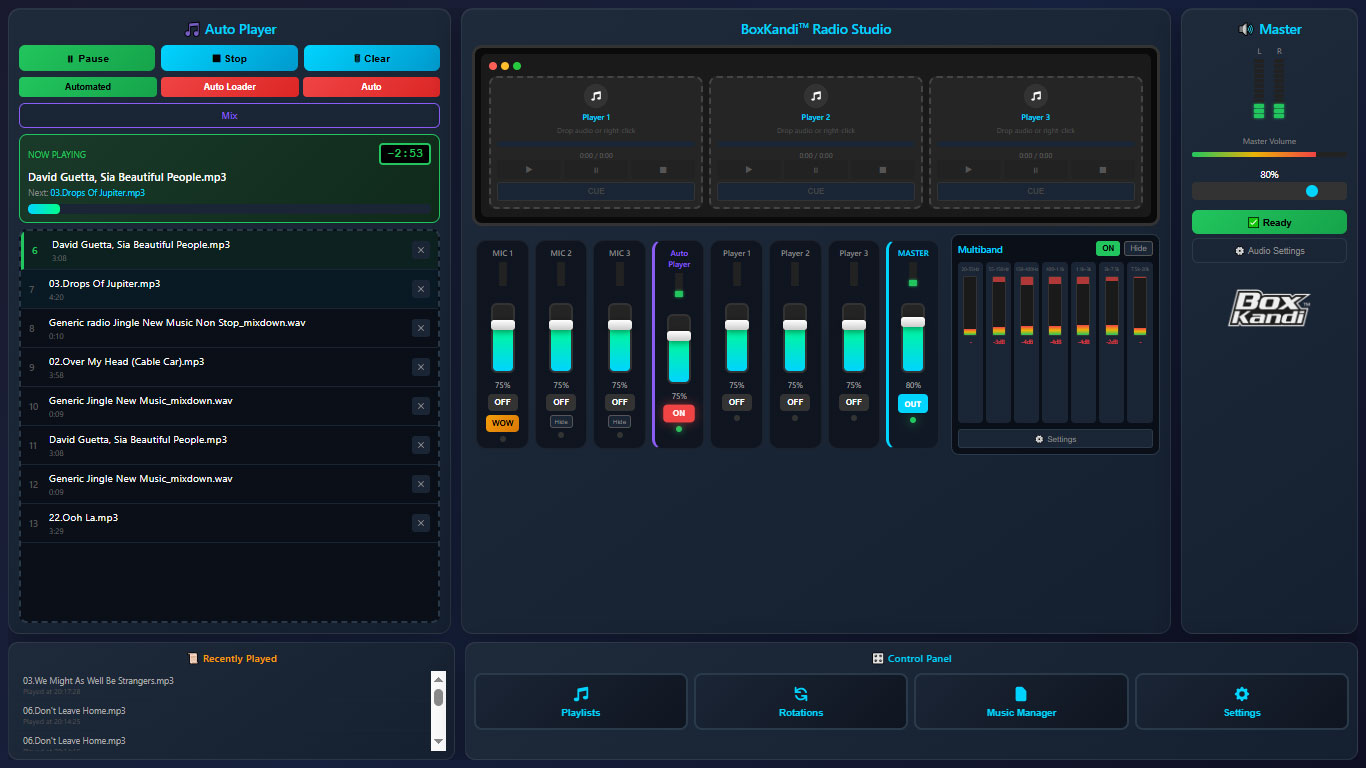Remove 22.Ooh La.mp3 using its X icon
The height and width of the screenshot is (768, 1366).
pos(421,523)
